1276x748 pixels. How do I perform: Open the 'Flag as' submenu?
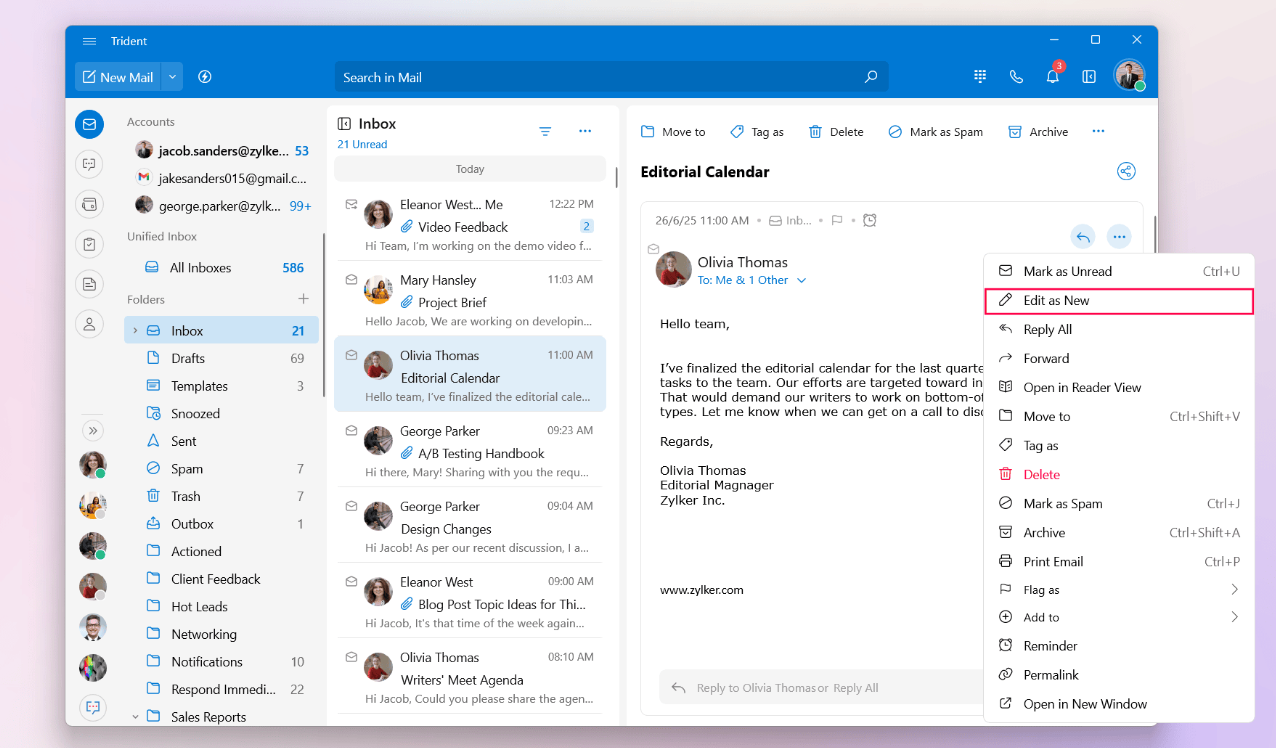[1118, 590]
